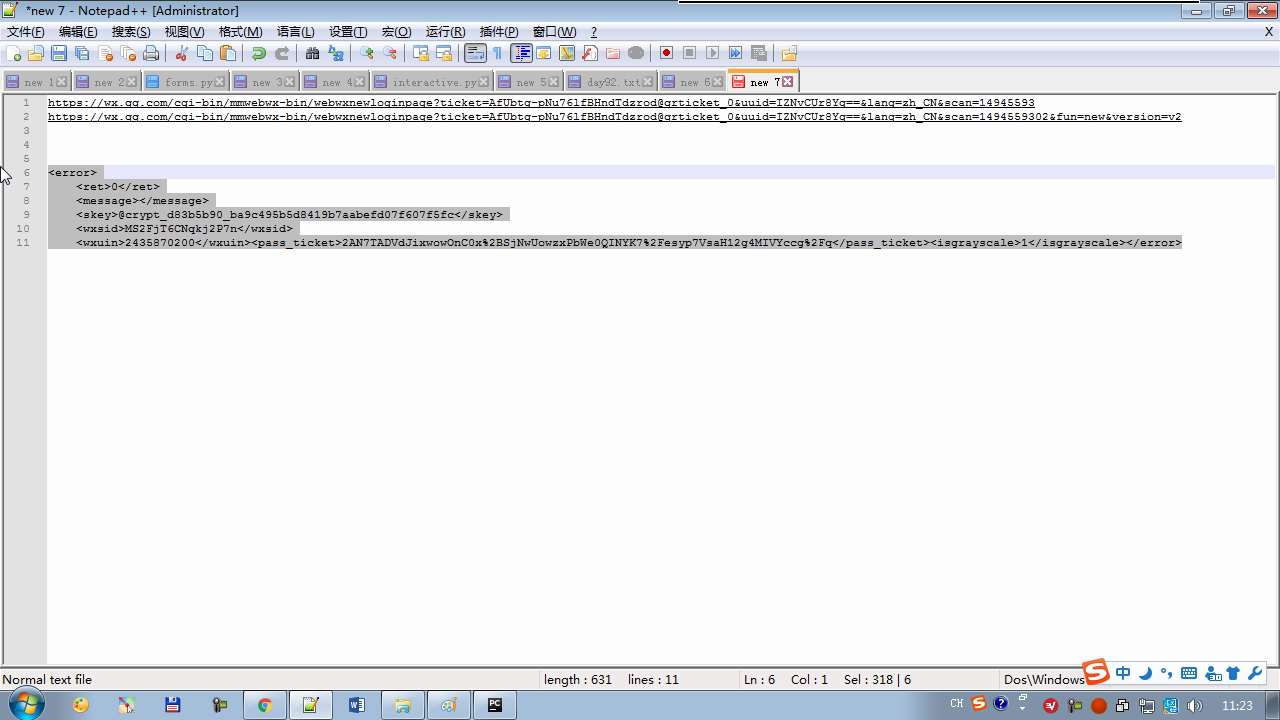Open the 设置(T) menu
The width and height of the screenshot is (1280, 720).
point(348,32)
